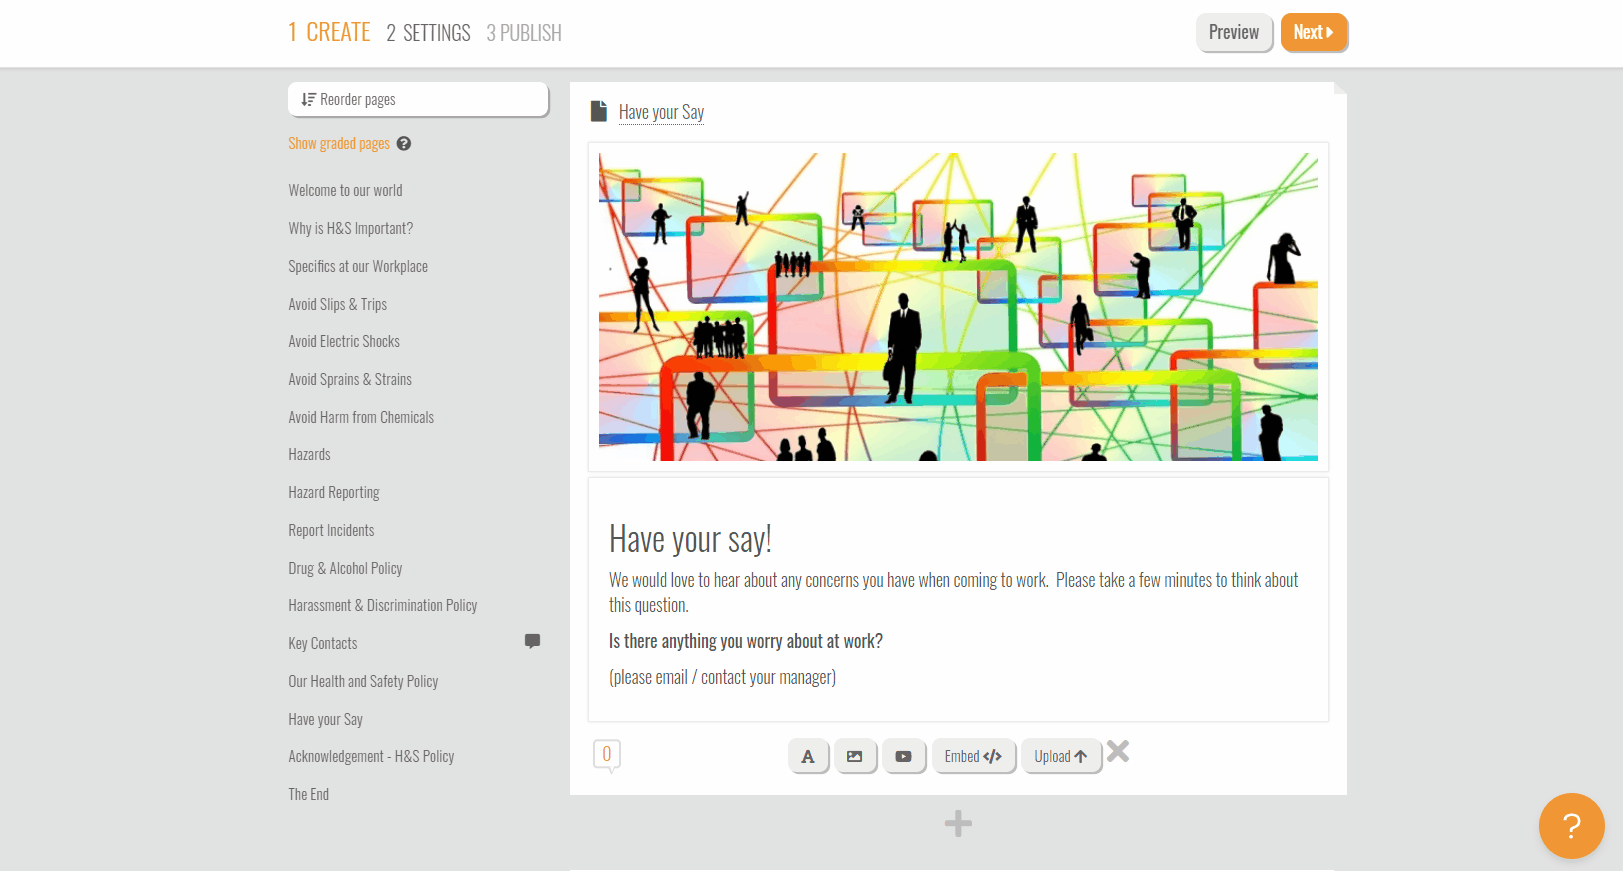Click comment icon next to Key Contacts

tap(533, 641)
